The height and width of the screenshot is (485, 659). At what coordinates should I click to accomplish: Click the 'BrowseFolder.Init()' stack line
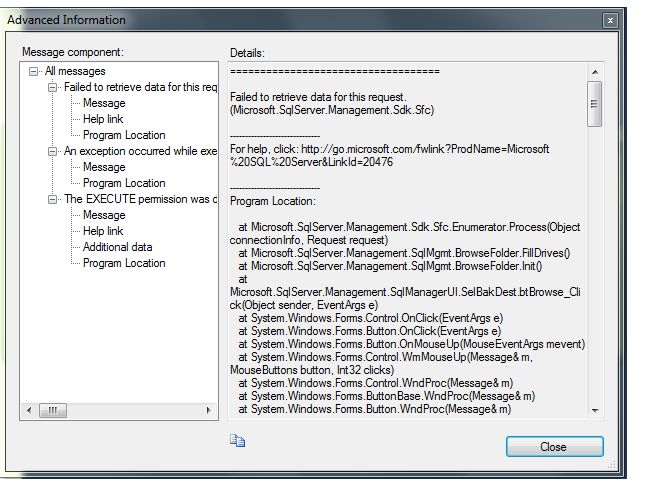(390, 266)
